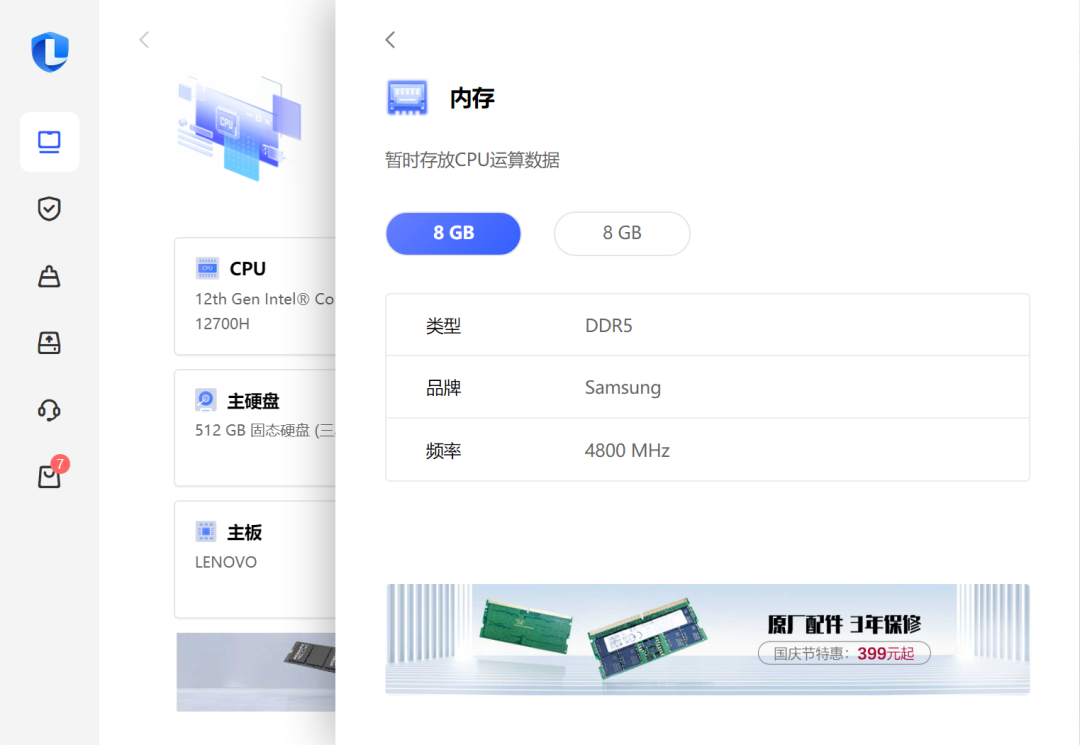
Task: Open the security shield checkmark sidebar icon
Action: [x=49, y=209]
